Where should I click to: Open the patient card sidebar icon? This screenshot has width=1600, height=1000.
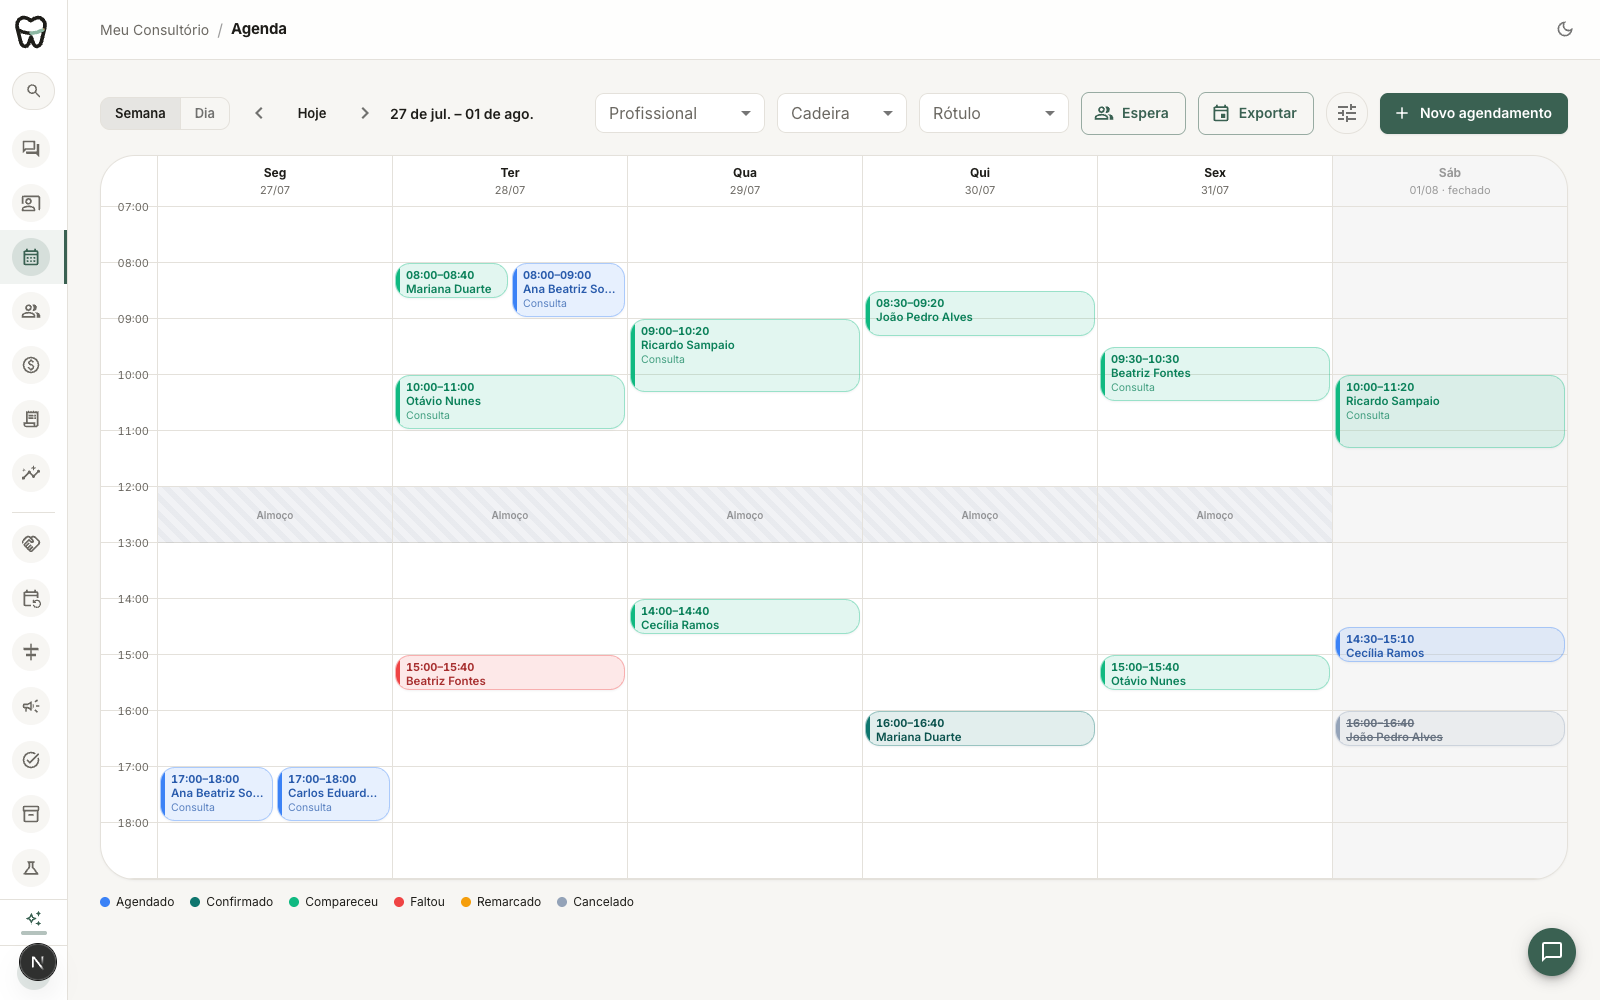(x=31, y=203)
